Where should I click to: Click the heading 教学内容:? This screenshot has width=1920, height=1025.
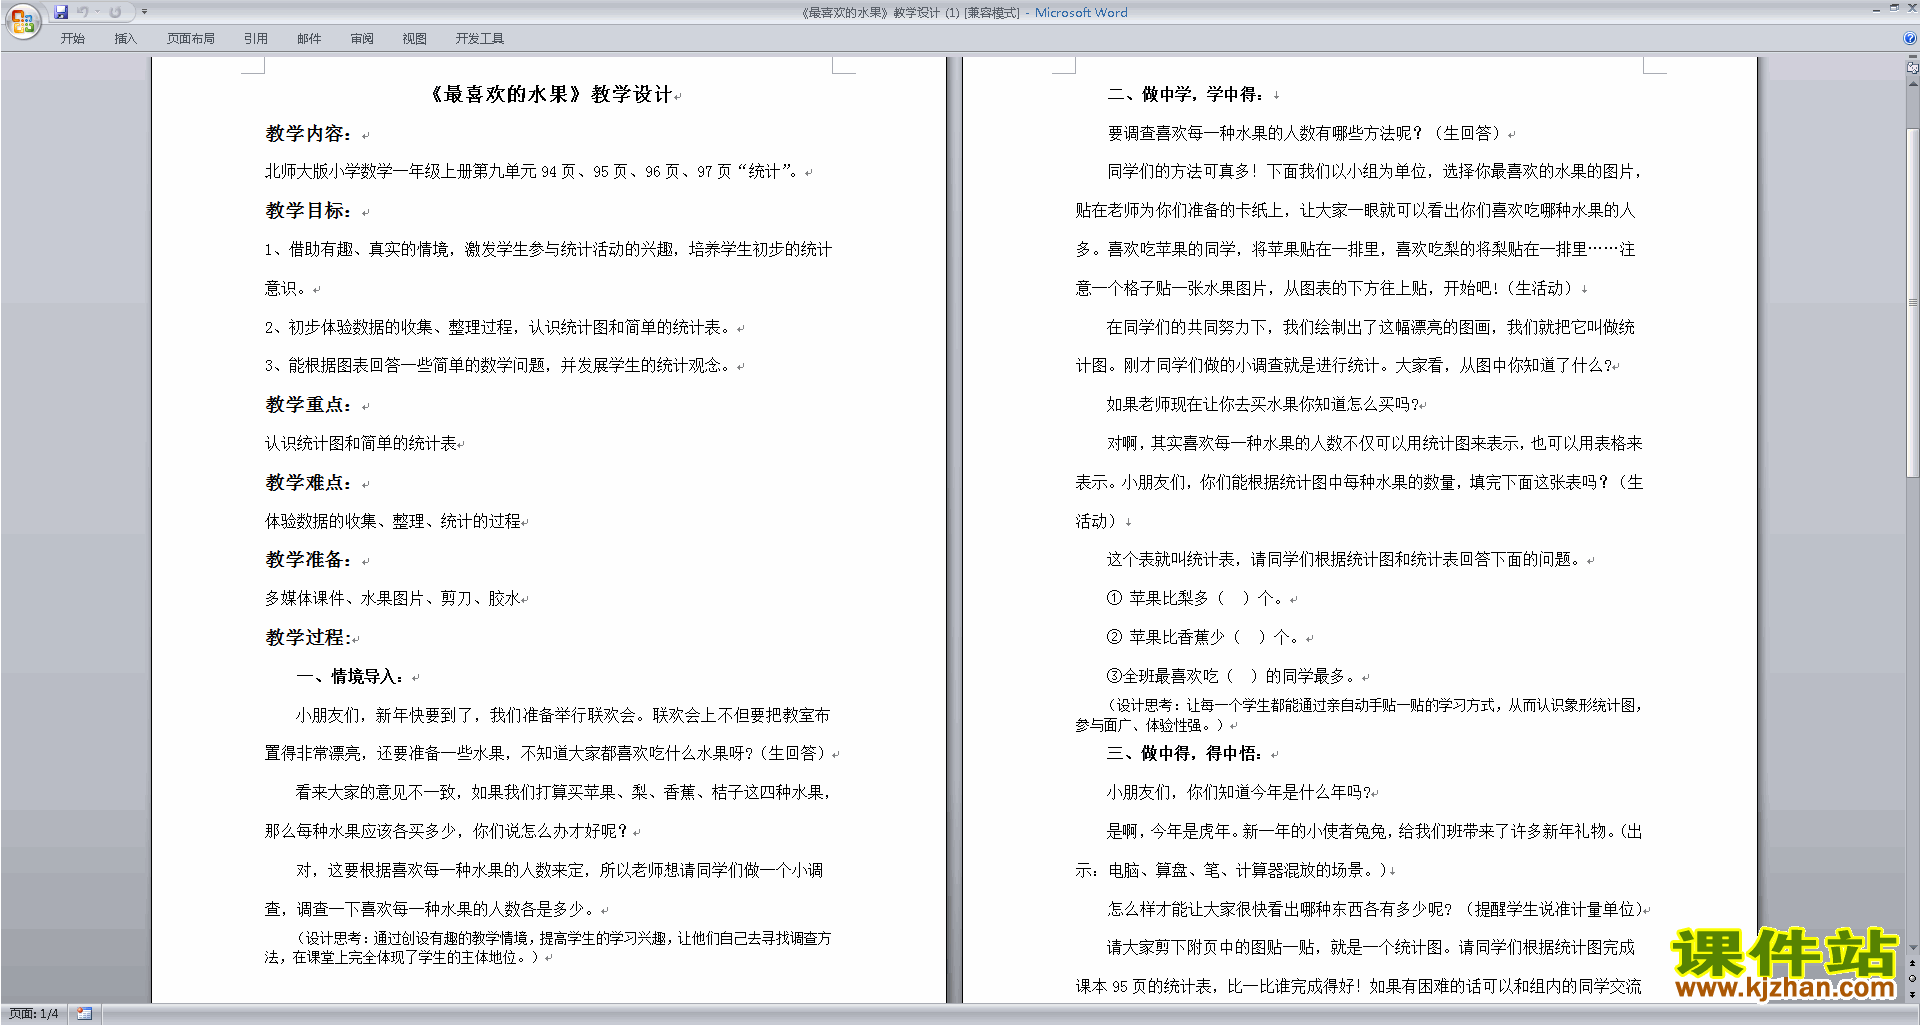[308, 133]
